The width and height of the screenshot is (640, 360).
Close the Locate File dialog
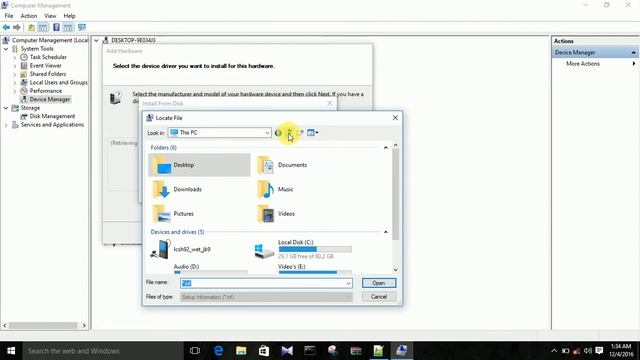tap(395, 118)
